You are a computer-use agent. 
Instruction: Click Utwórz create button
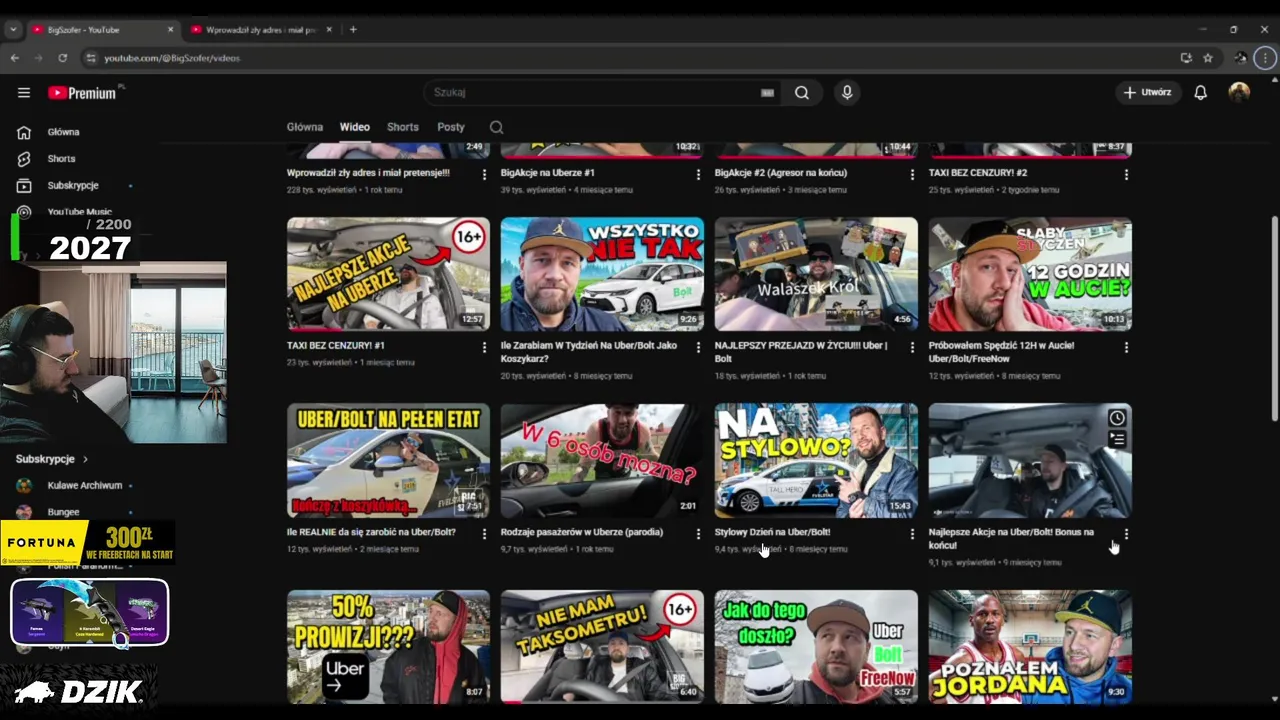1147,93
